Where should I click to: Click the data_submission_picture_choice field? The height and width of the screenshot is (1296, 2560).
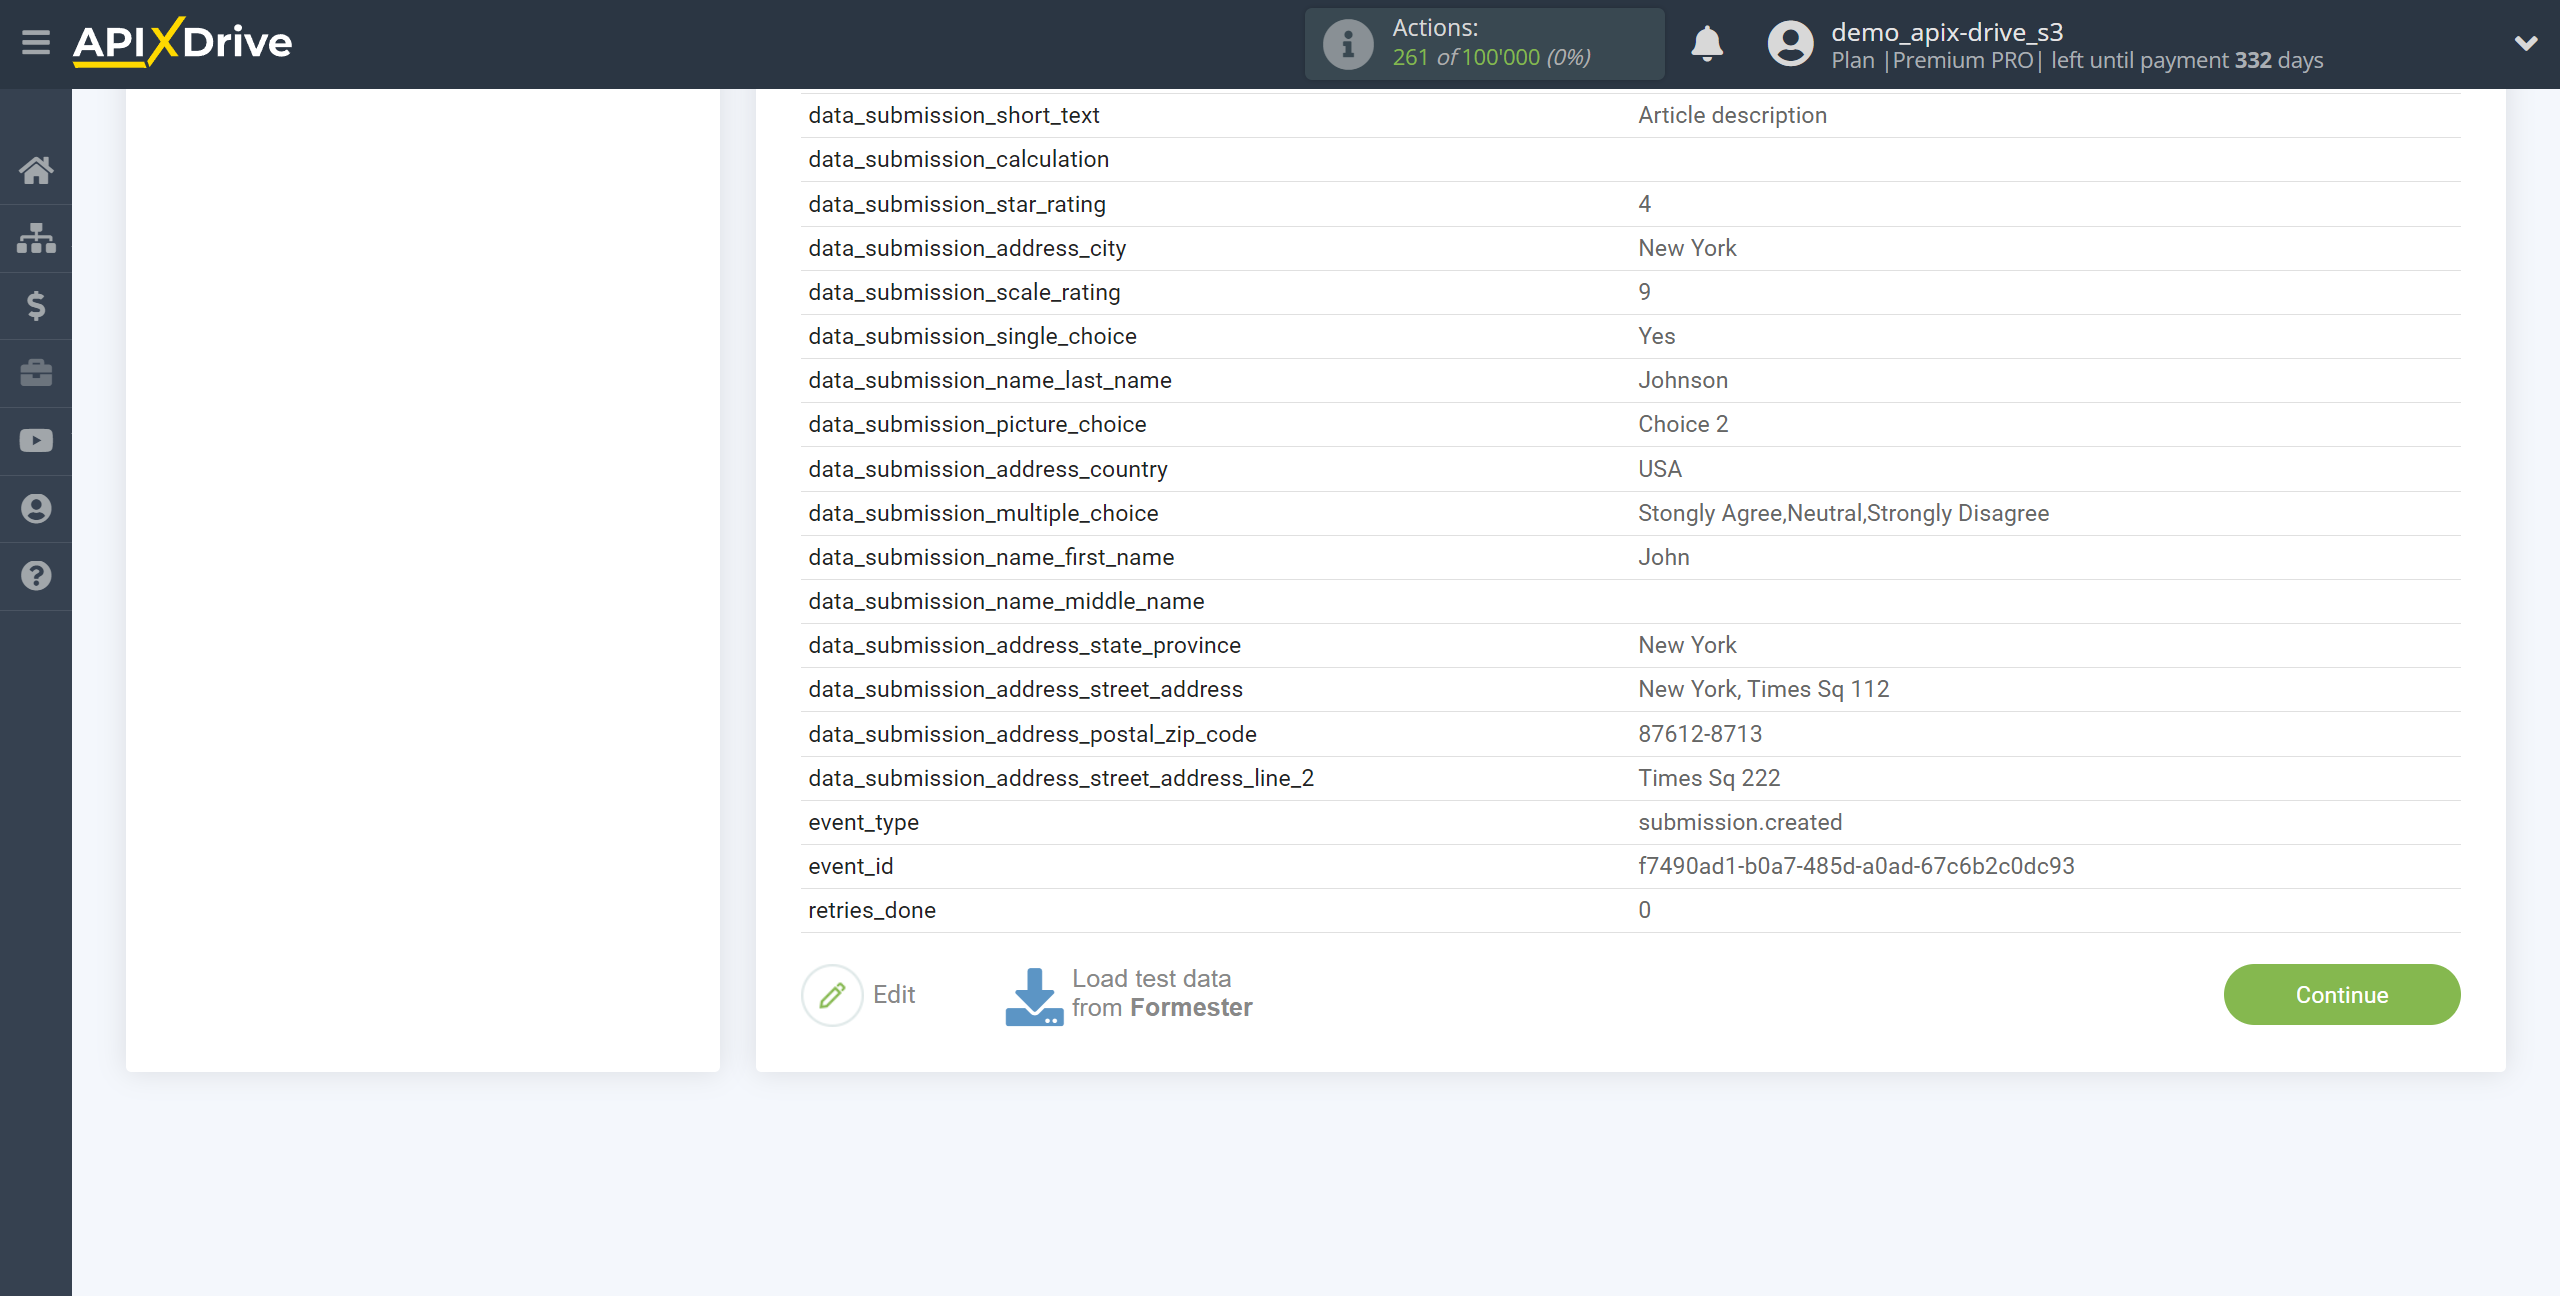pos(977,424)
